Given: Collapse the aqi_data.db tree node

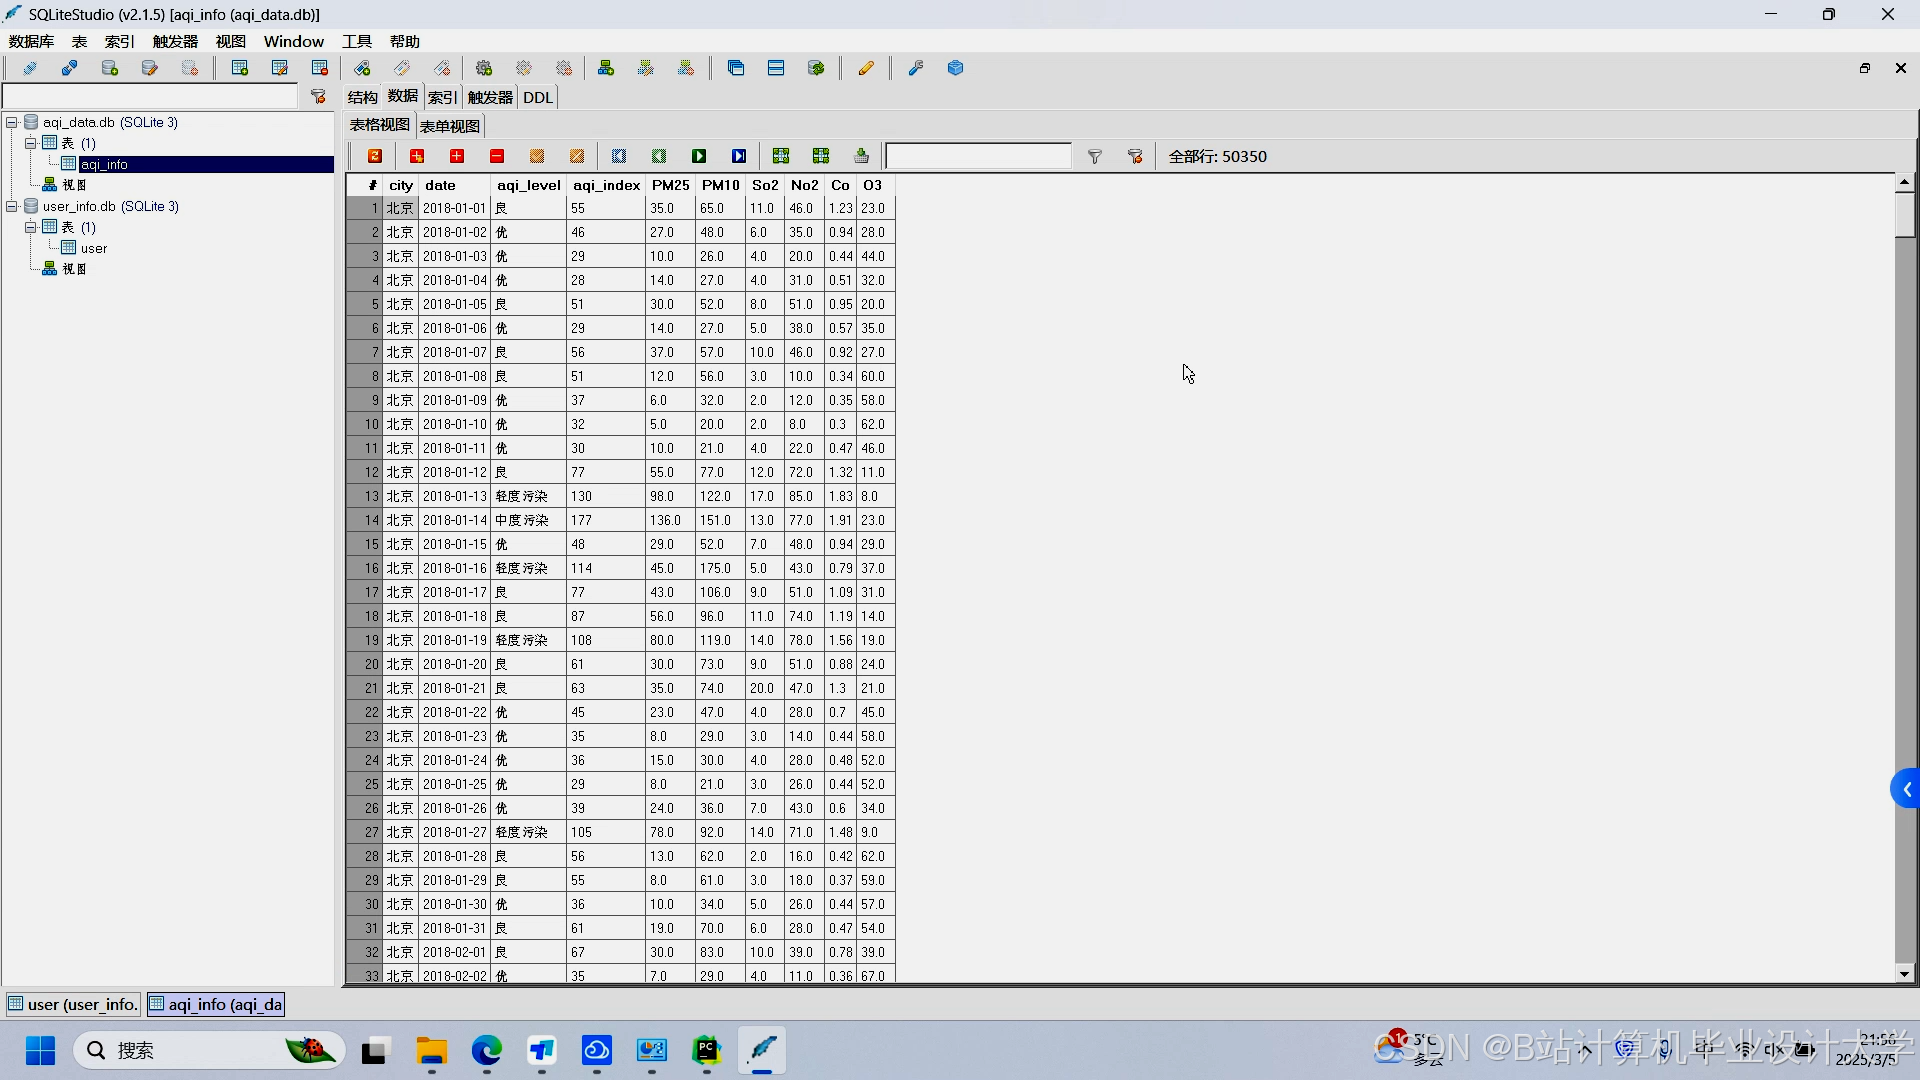Looking at the screenshot, I should [x=12, y=122].
